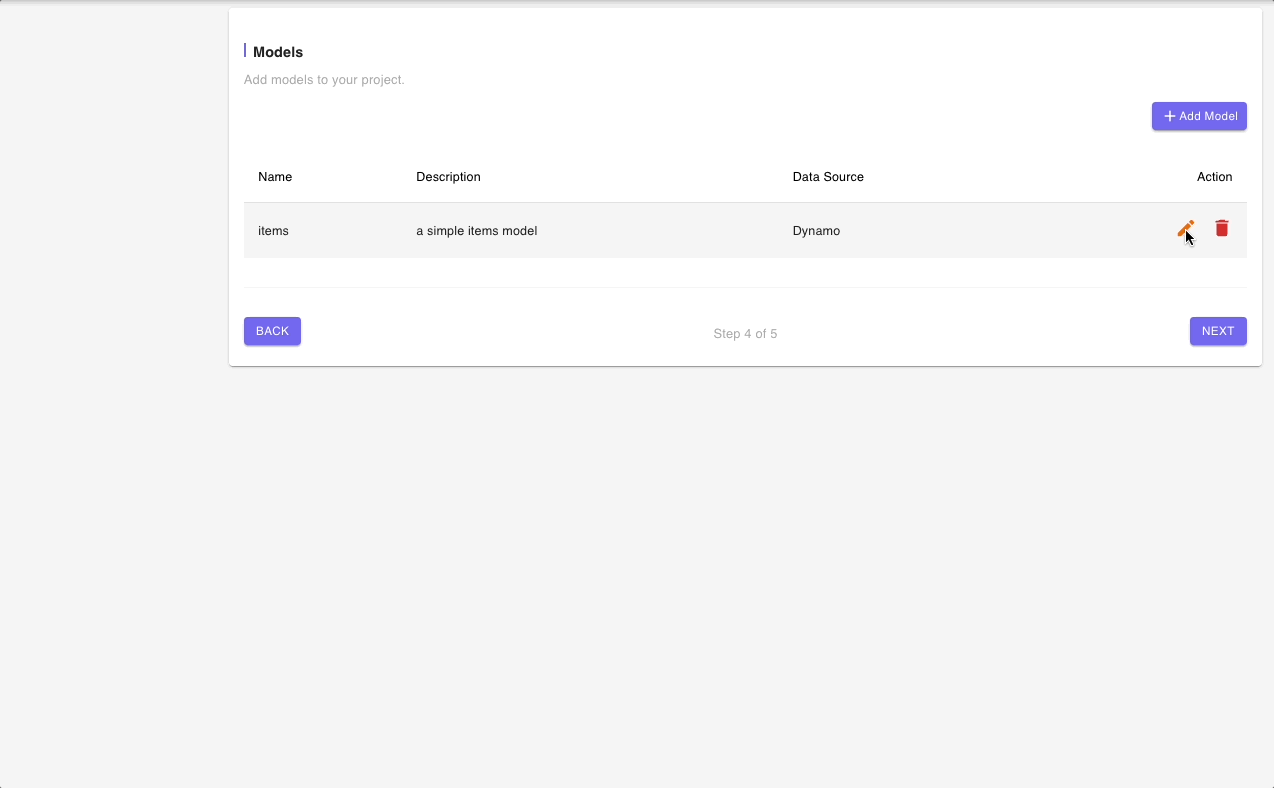Go to next step with NEXT
The image size is (1274, 788).
coord(1218,331)
